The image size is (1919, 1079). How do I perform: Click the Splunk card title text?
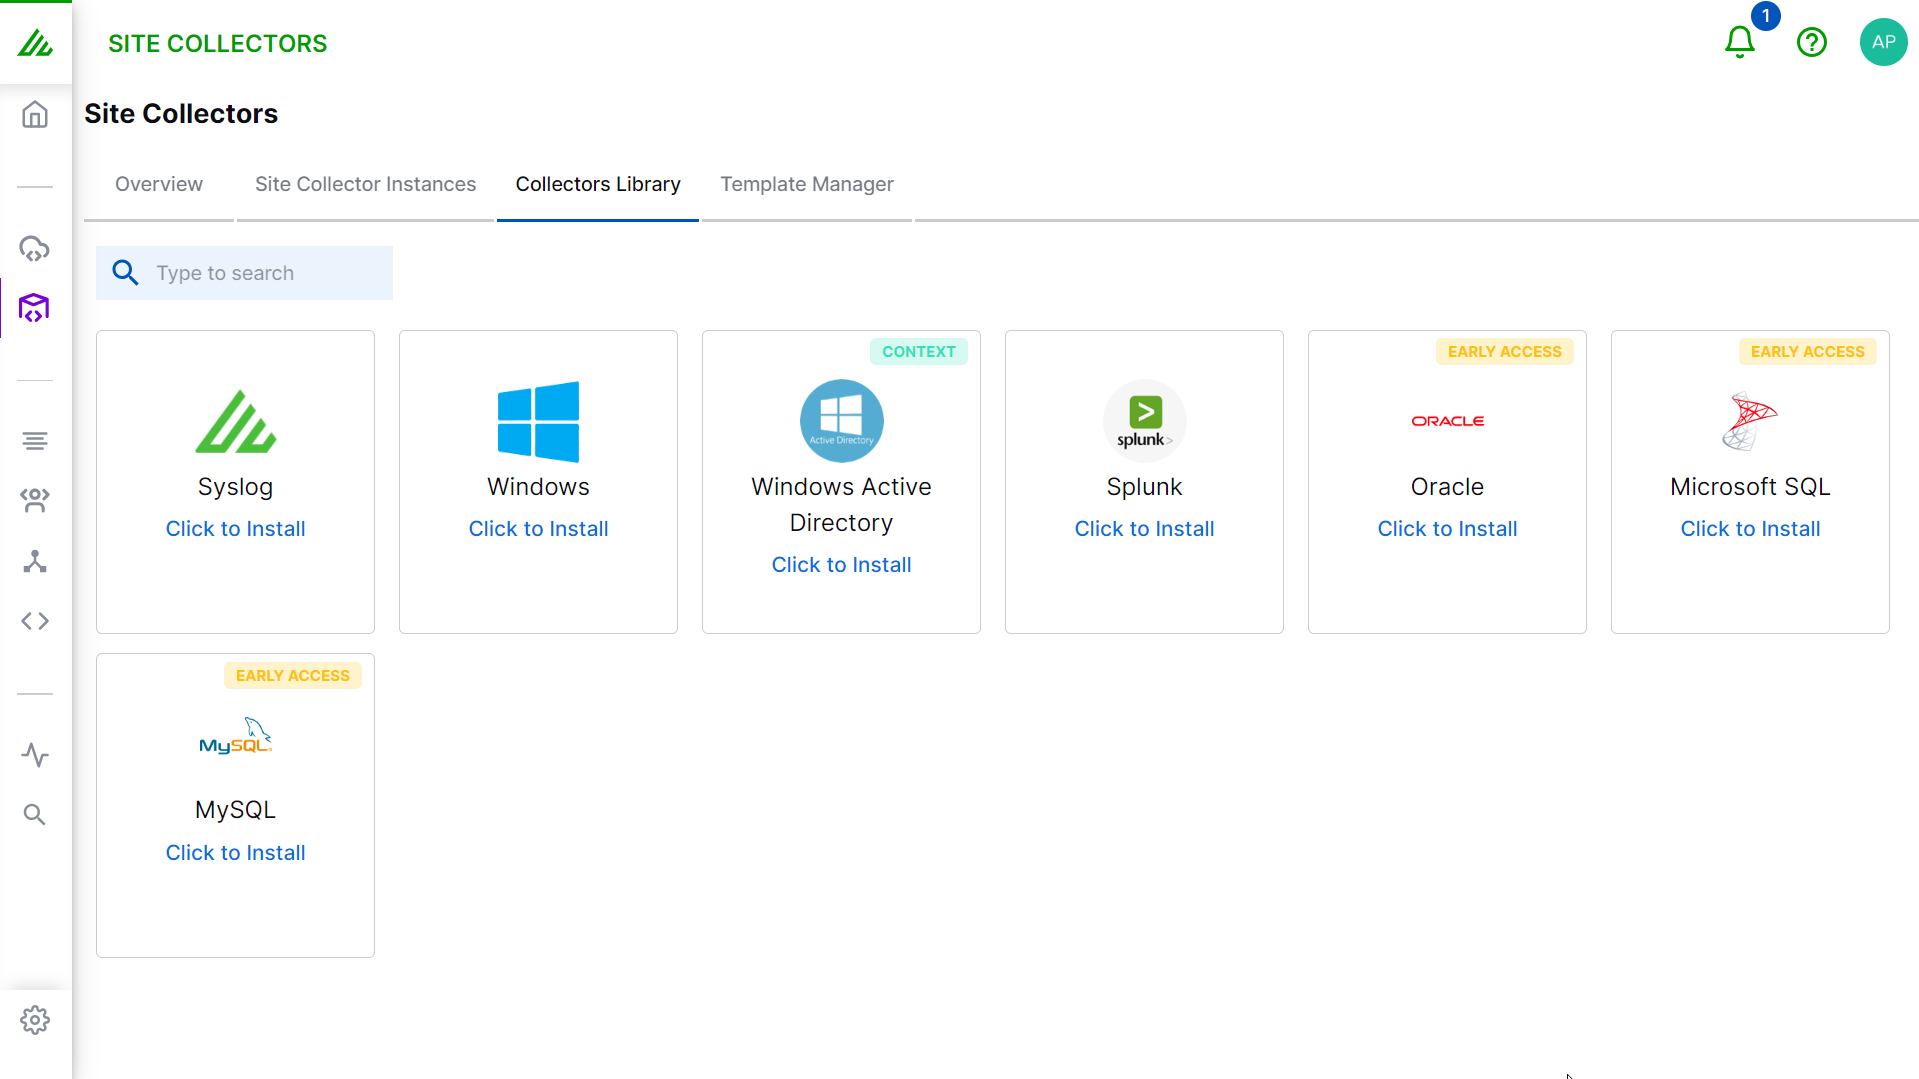(1145, 487)
